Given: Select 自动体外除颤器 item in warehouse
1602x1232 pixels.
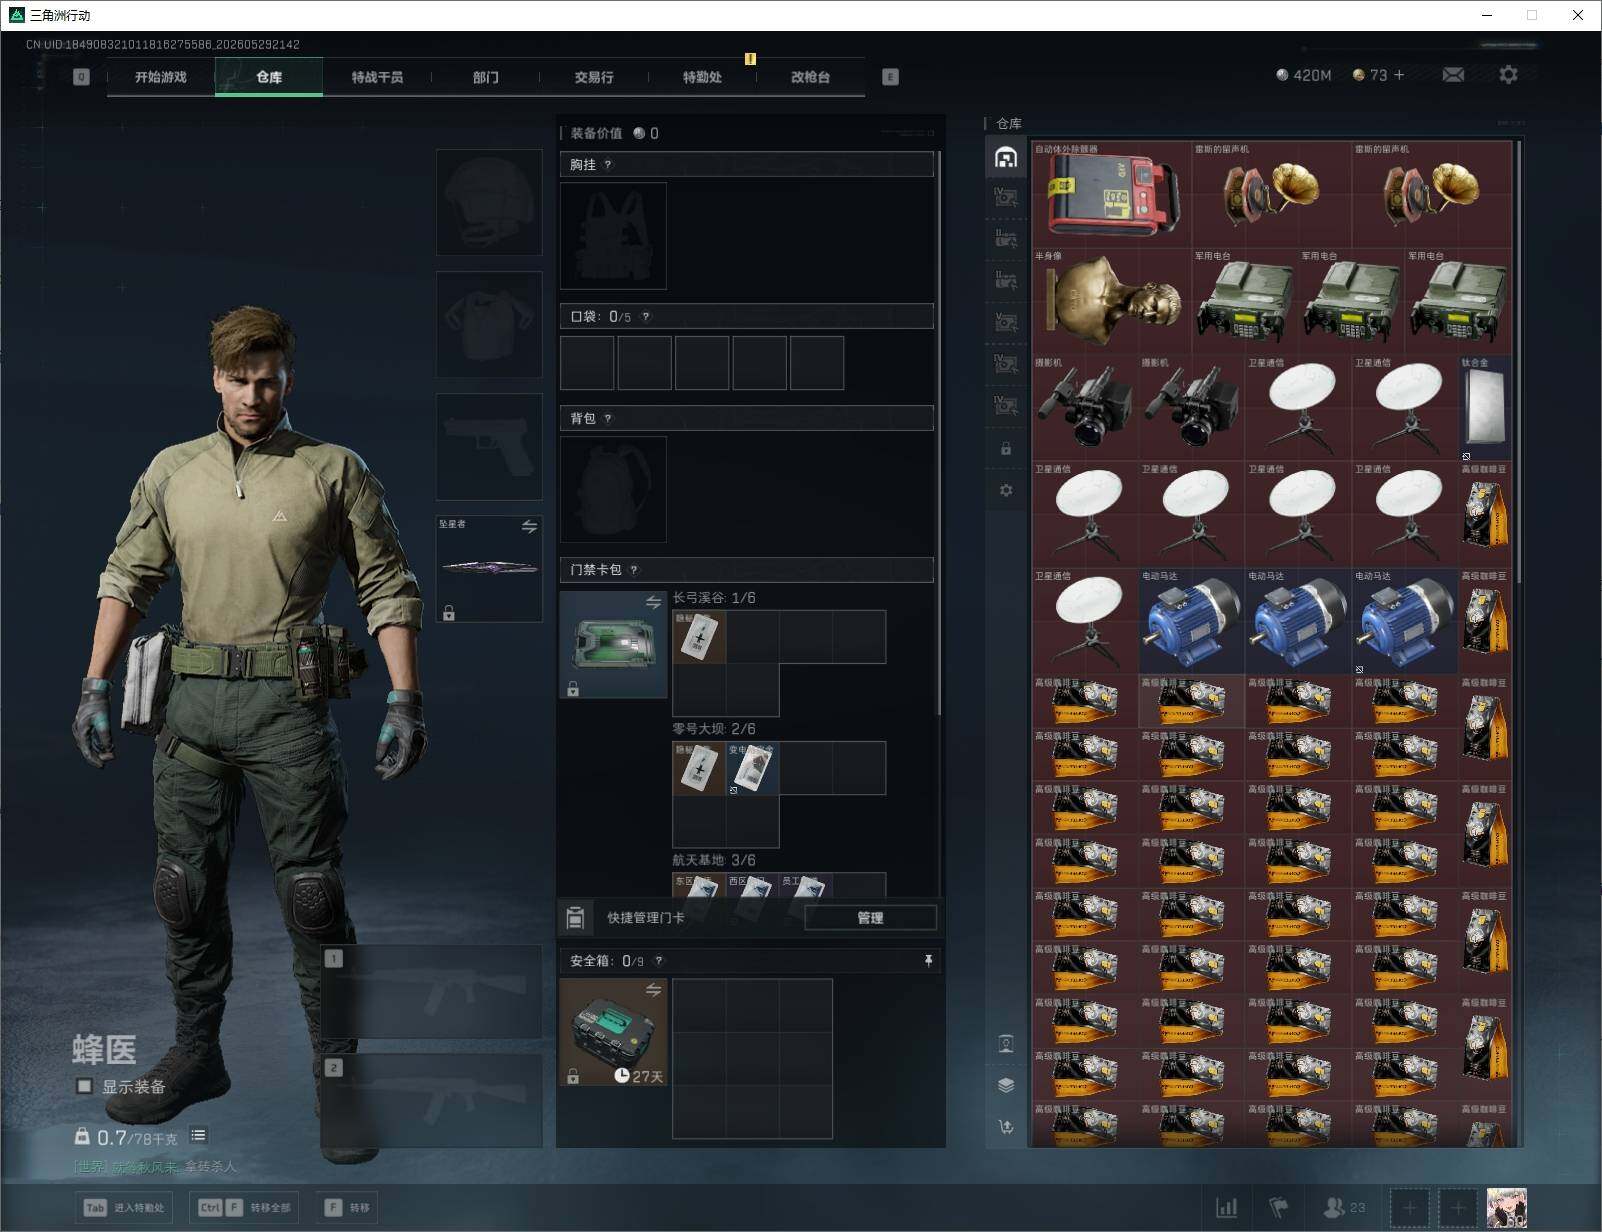Looking at the screenshot, I should (1111, 194).
